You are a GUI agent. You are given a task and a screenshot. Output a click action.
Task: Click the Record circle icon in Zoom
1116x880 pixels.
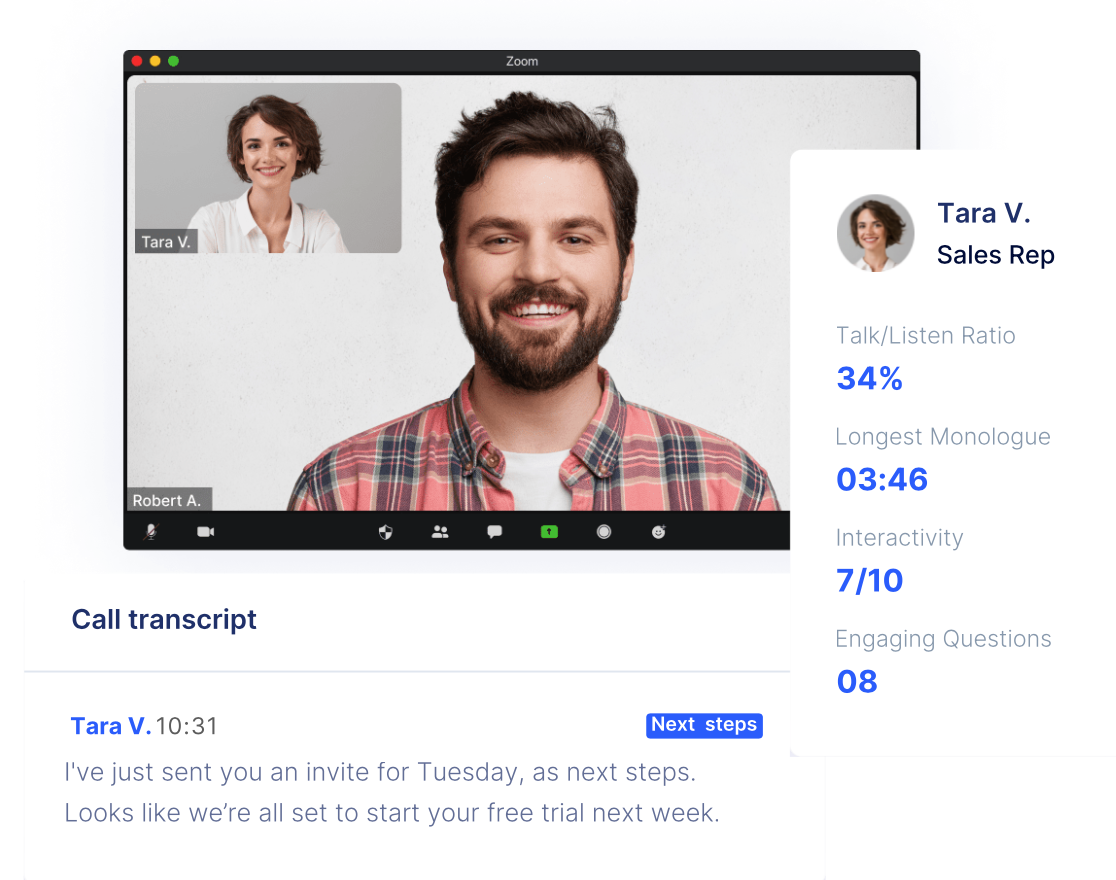click(604, 532)
